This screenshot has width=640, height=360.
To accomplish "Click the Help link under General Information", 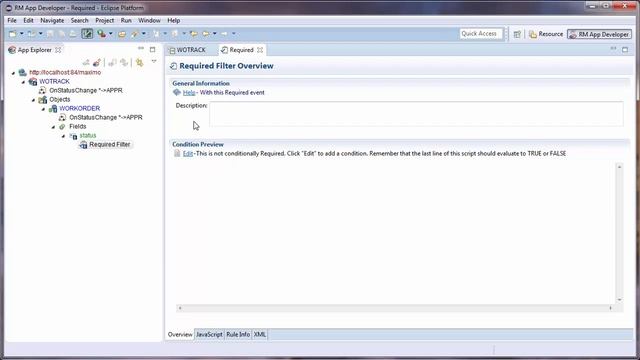I will tap(189, 93).
